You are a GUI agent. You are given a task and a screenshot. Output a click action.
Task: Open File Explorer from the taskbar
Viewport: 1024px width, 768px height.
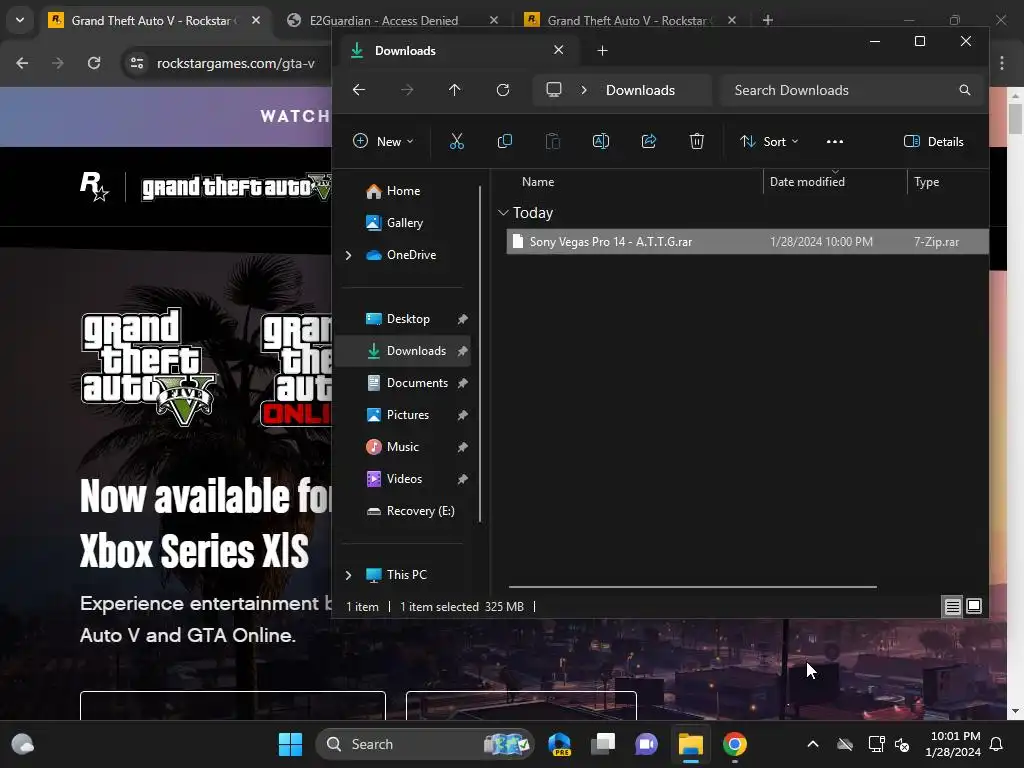tap(690, 744)
